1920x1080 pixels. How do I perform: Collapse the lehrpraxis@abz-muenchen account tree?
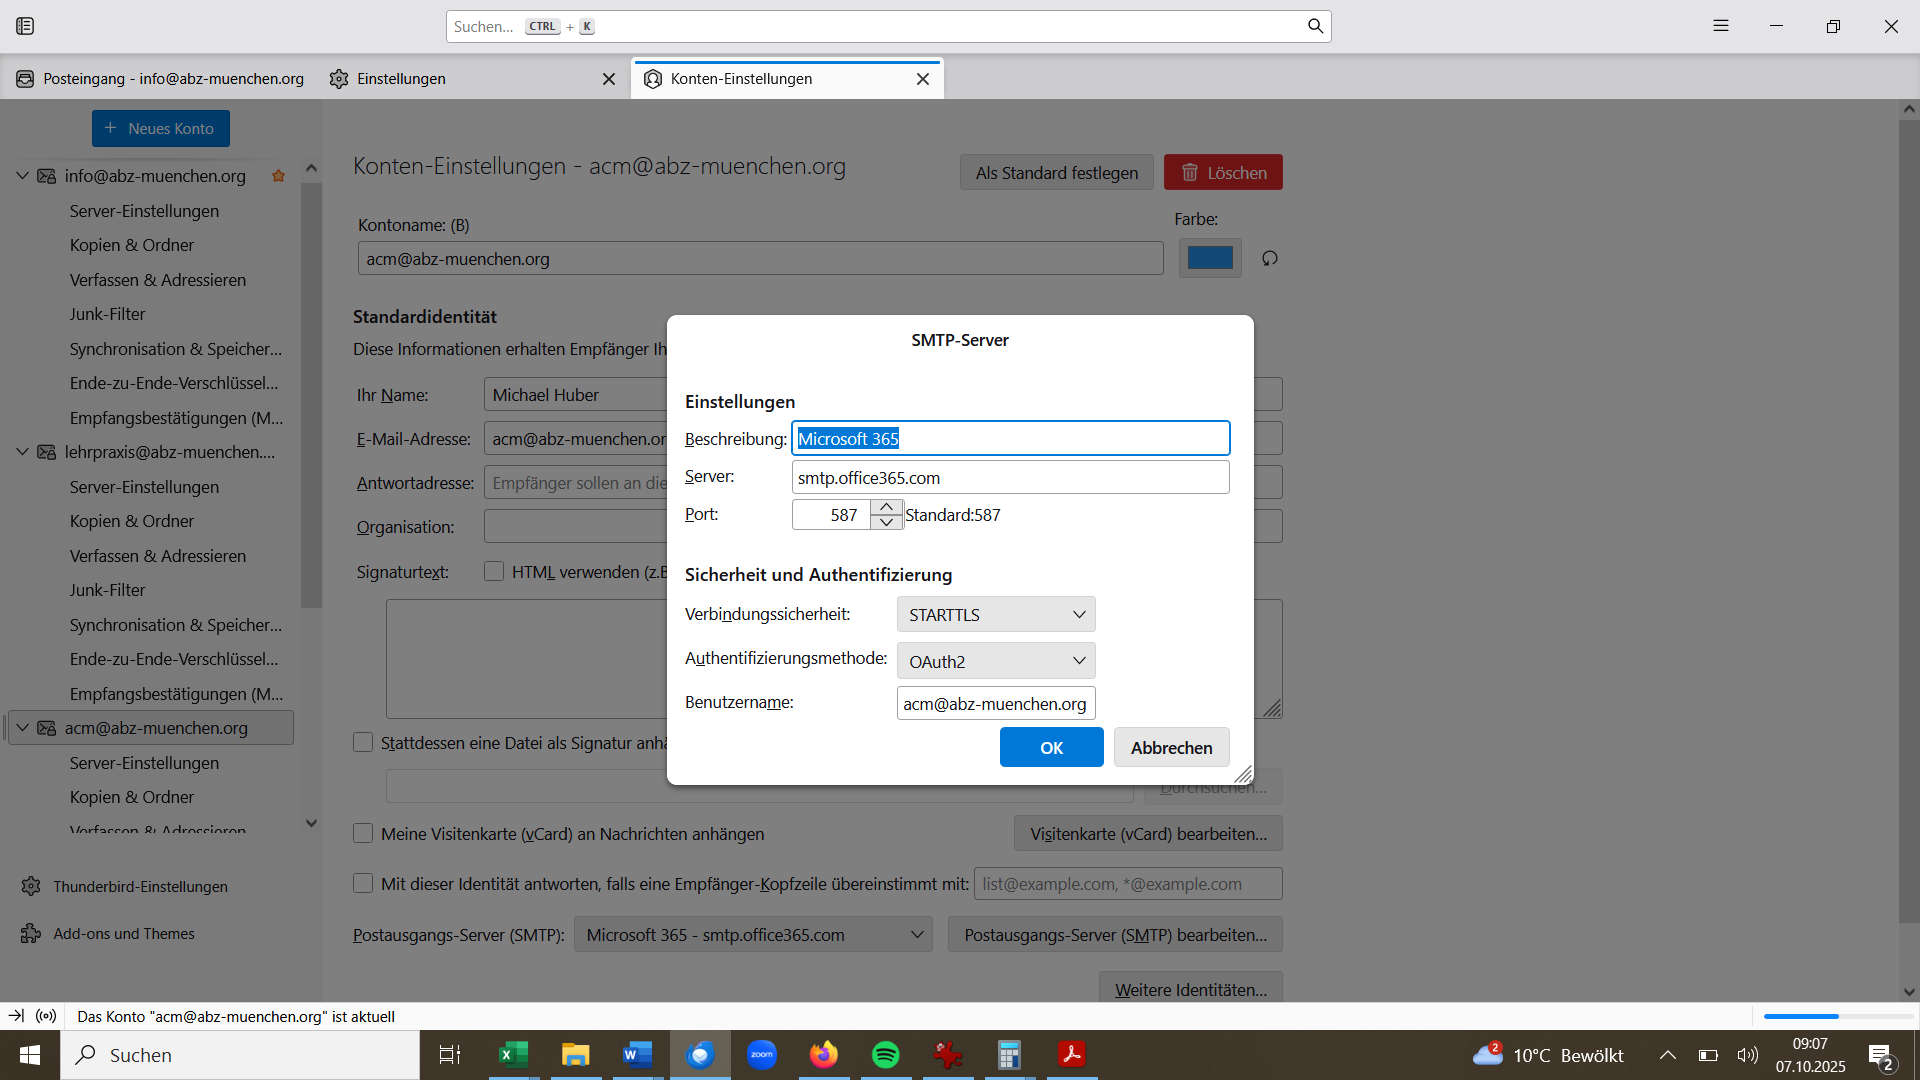coord(22,452)
